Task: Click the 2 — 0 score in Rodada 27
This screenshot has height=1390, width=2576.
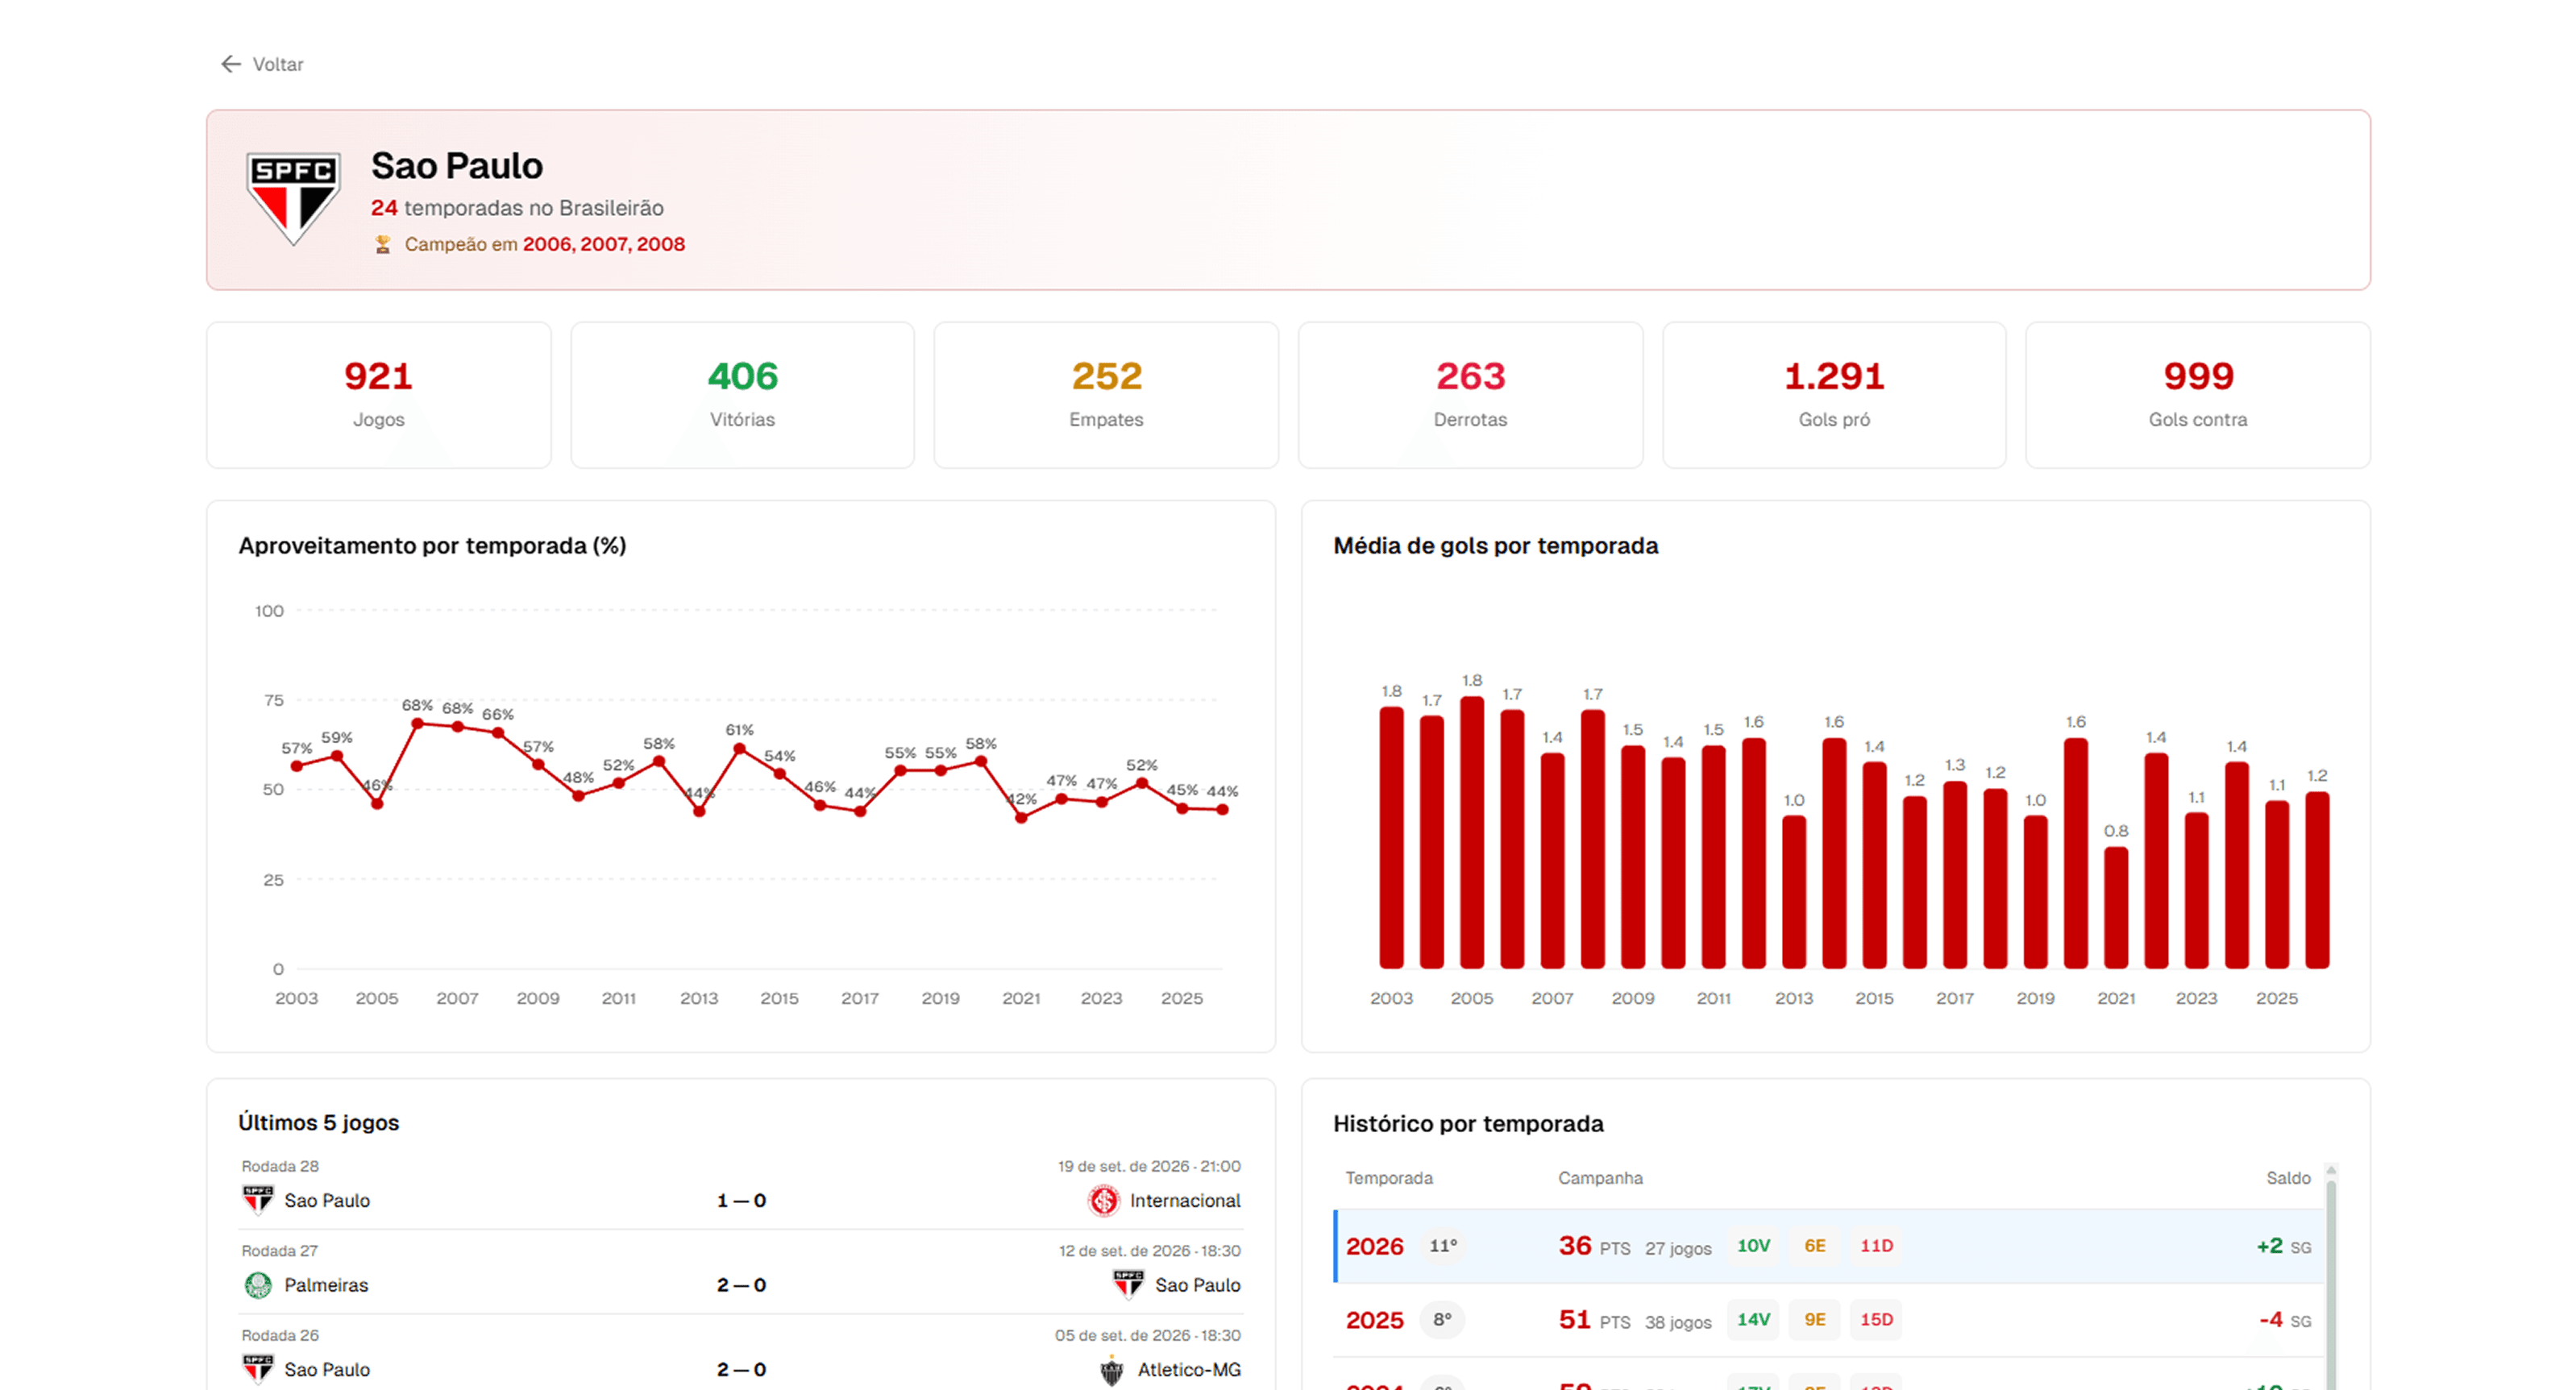Action: click(741, 1285)
